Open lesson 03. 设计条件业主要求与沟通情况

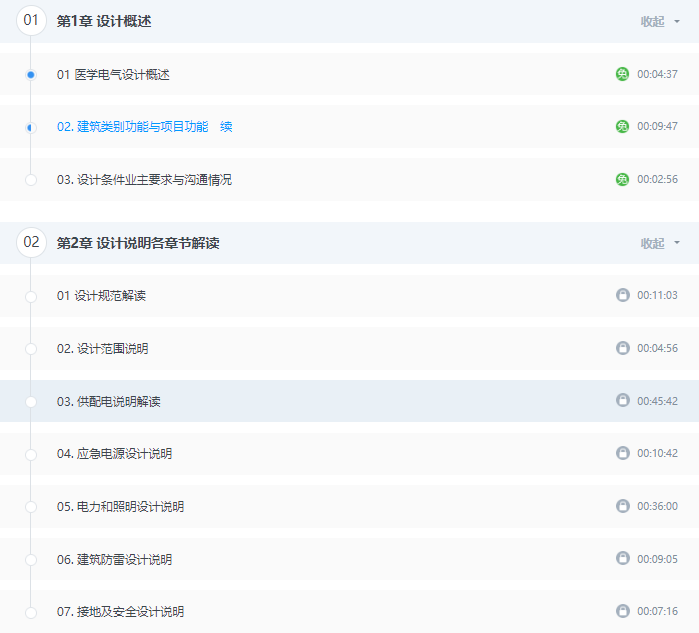coord(144,180)
